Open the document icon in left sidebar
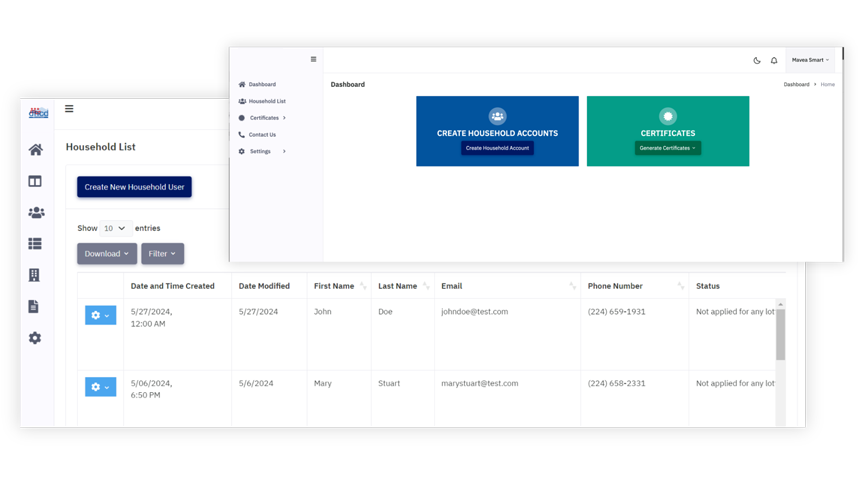 click(x=35, y=307)
